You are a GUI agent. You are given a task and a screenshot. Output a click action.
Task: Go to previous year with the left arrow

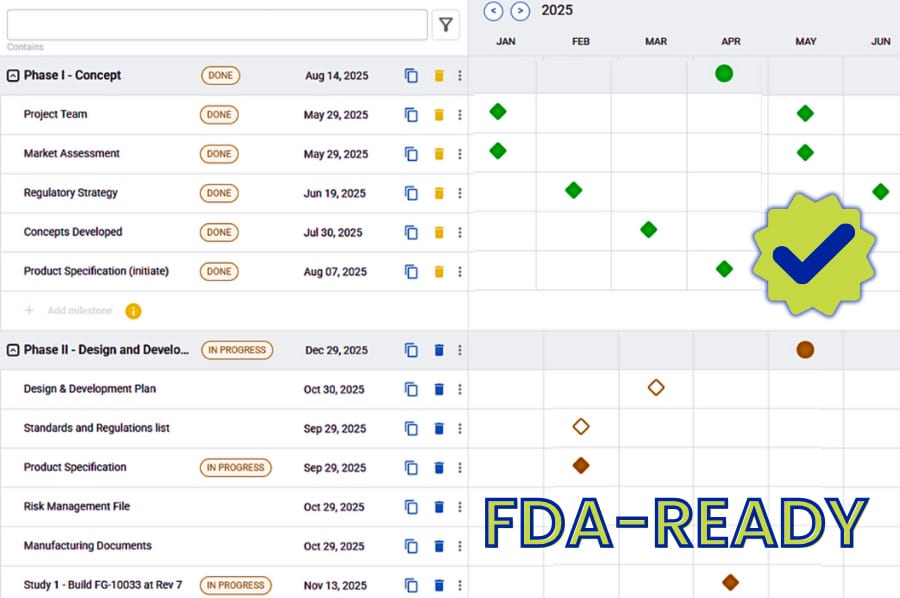(x=493, y=11)
